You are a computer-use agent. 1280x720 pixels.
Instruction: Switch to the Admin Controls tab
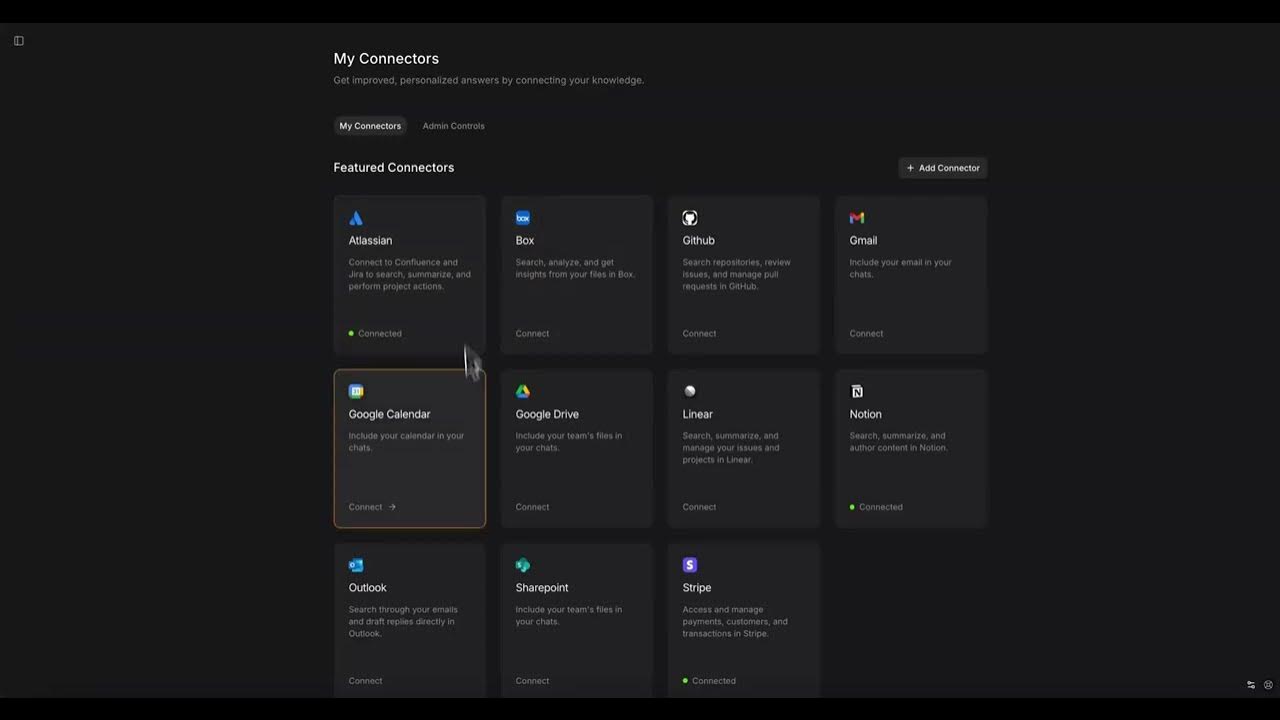tap(453, 126)
